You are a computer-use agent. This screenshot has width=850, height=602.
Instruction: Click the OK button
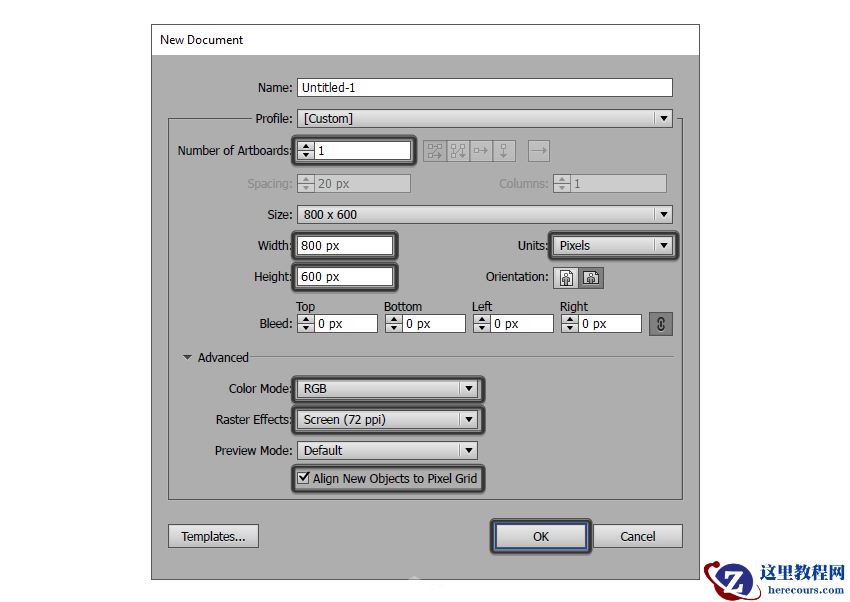pyautogui.click(x=541, y=536)
